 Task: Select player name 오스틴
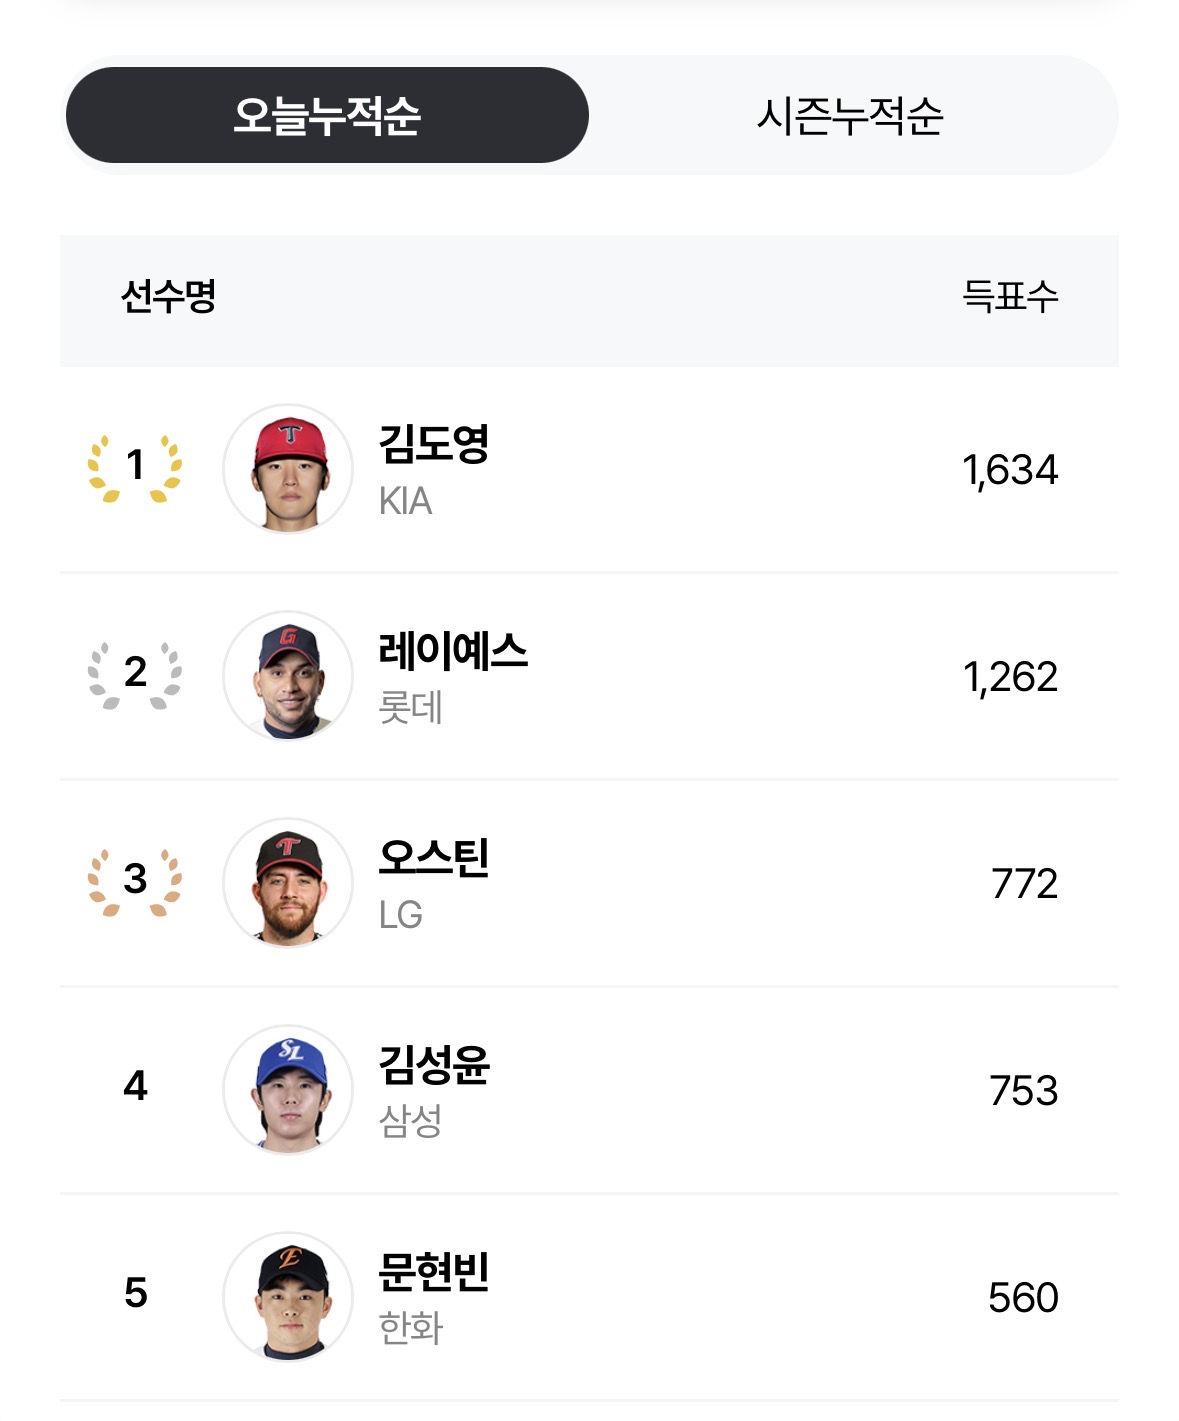[x=433, y=858]
